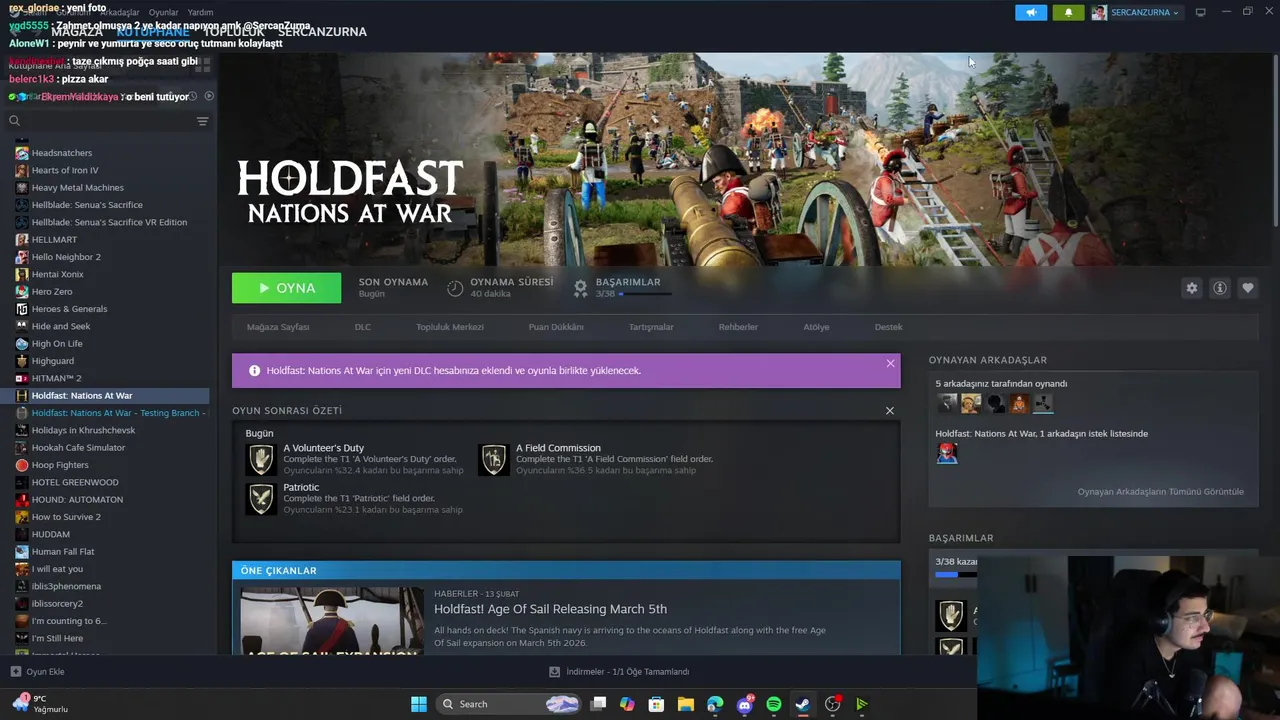Go to the MAĞAZA tab
The height and width of the screenshot is (720, 1280).
point(77,32)
